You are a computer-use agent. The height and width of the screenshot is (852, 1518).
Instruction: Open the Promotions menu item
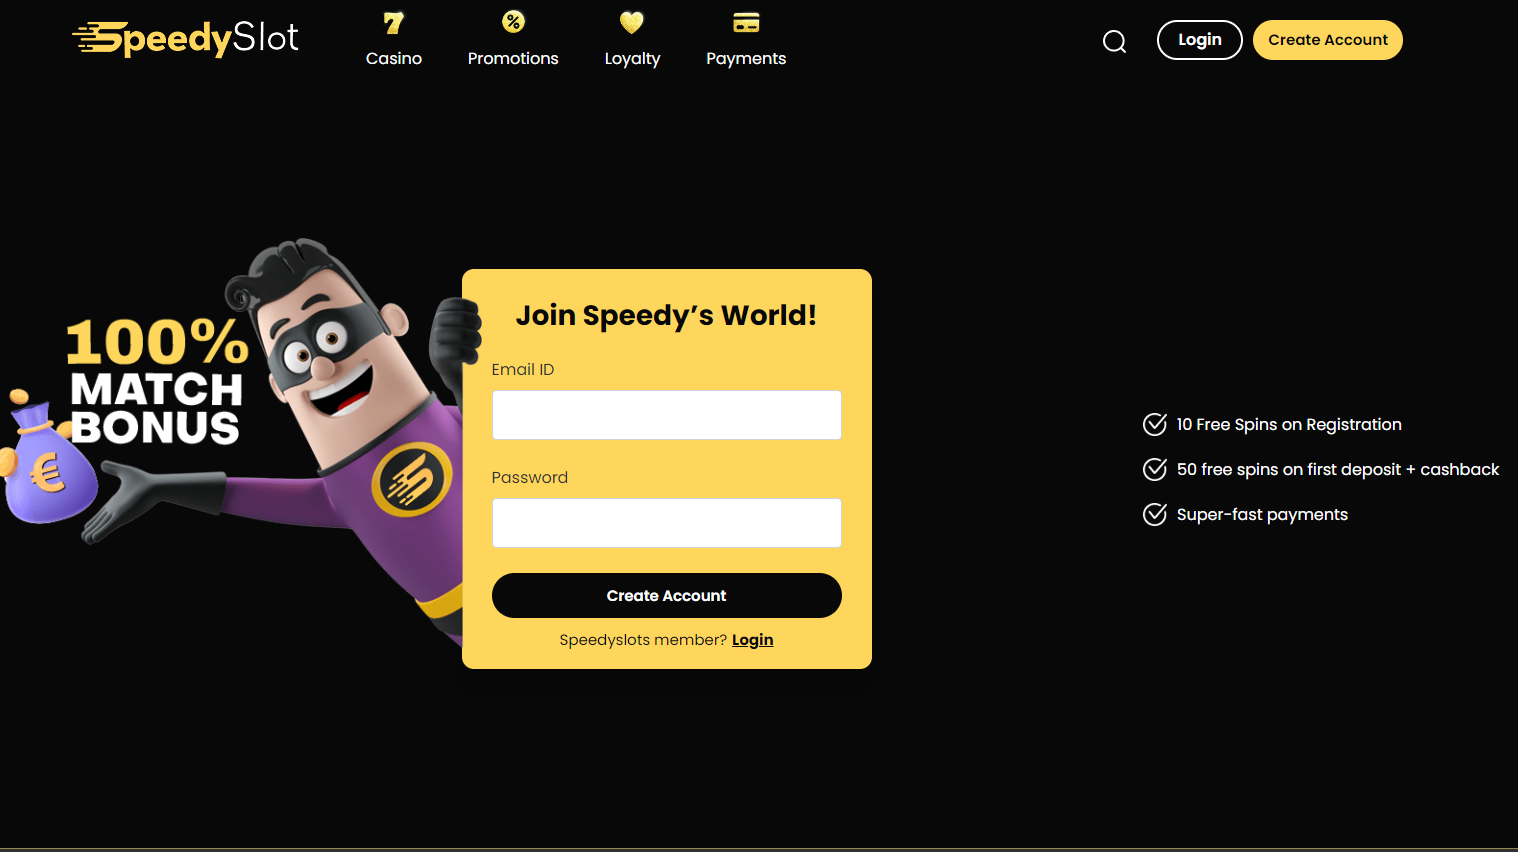(513, 58)
